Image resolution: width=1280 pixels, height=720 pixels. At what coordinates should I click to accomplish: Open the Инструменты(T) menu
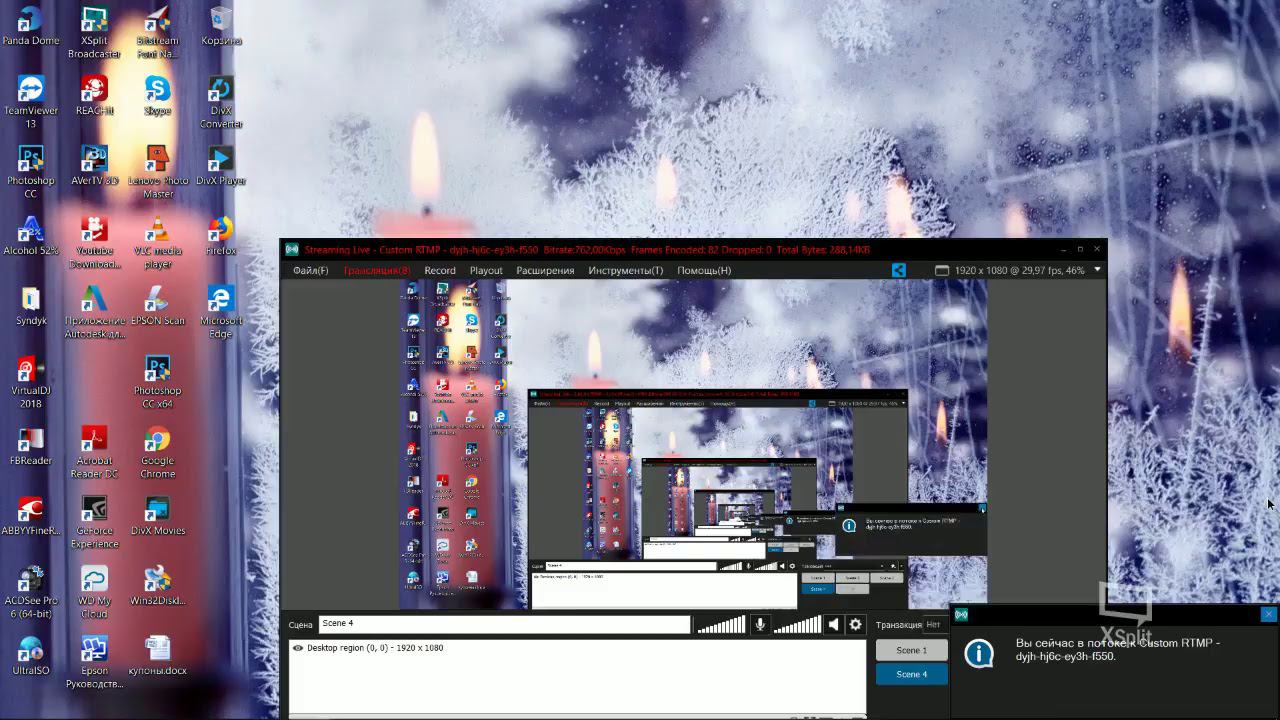[x=625, y=271]
